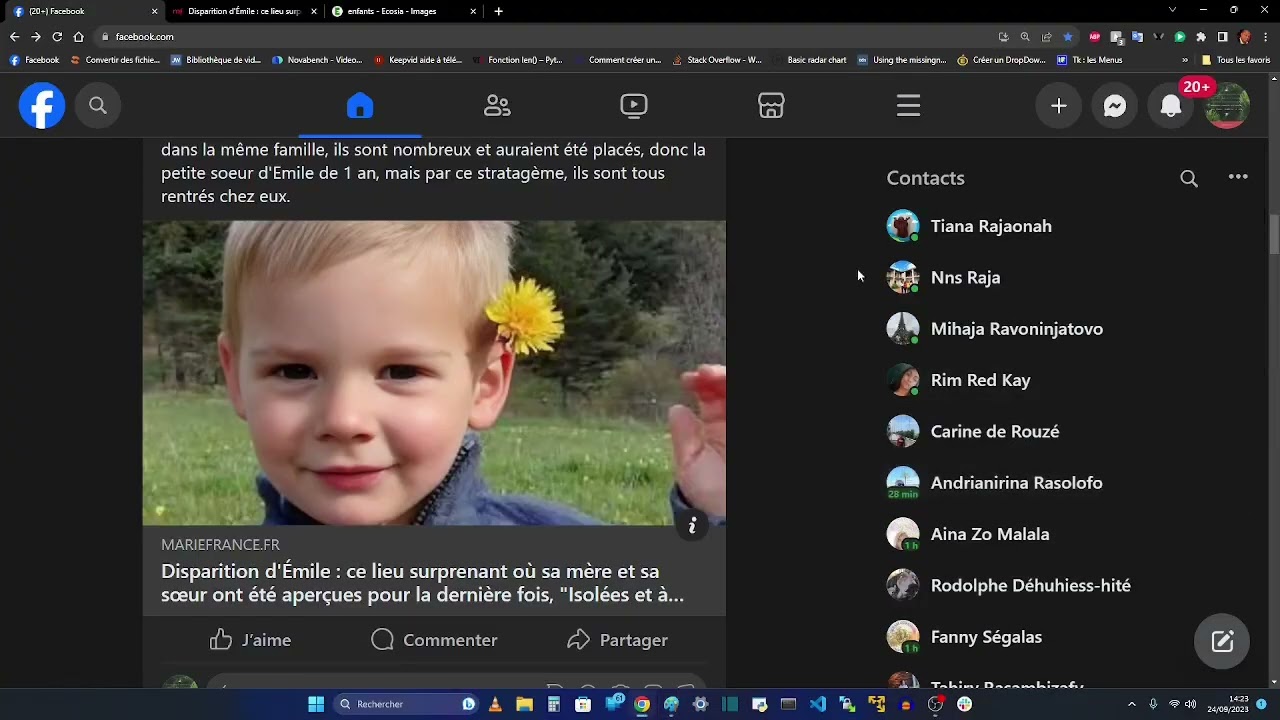
Task: Click the browser forward arrow
Action: pos(36,37)
